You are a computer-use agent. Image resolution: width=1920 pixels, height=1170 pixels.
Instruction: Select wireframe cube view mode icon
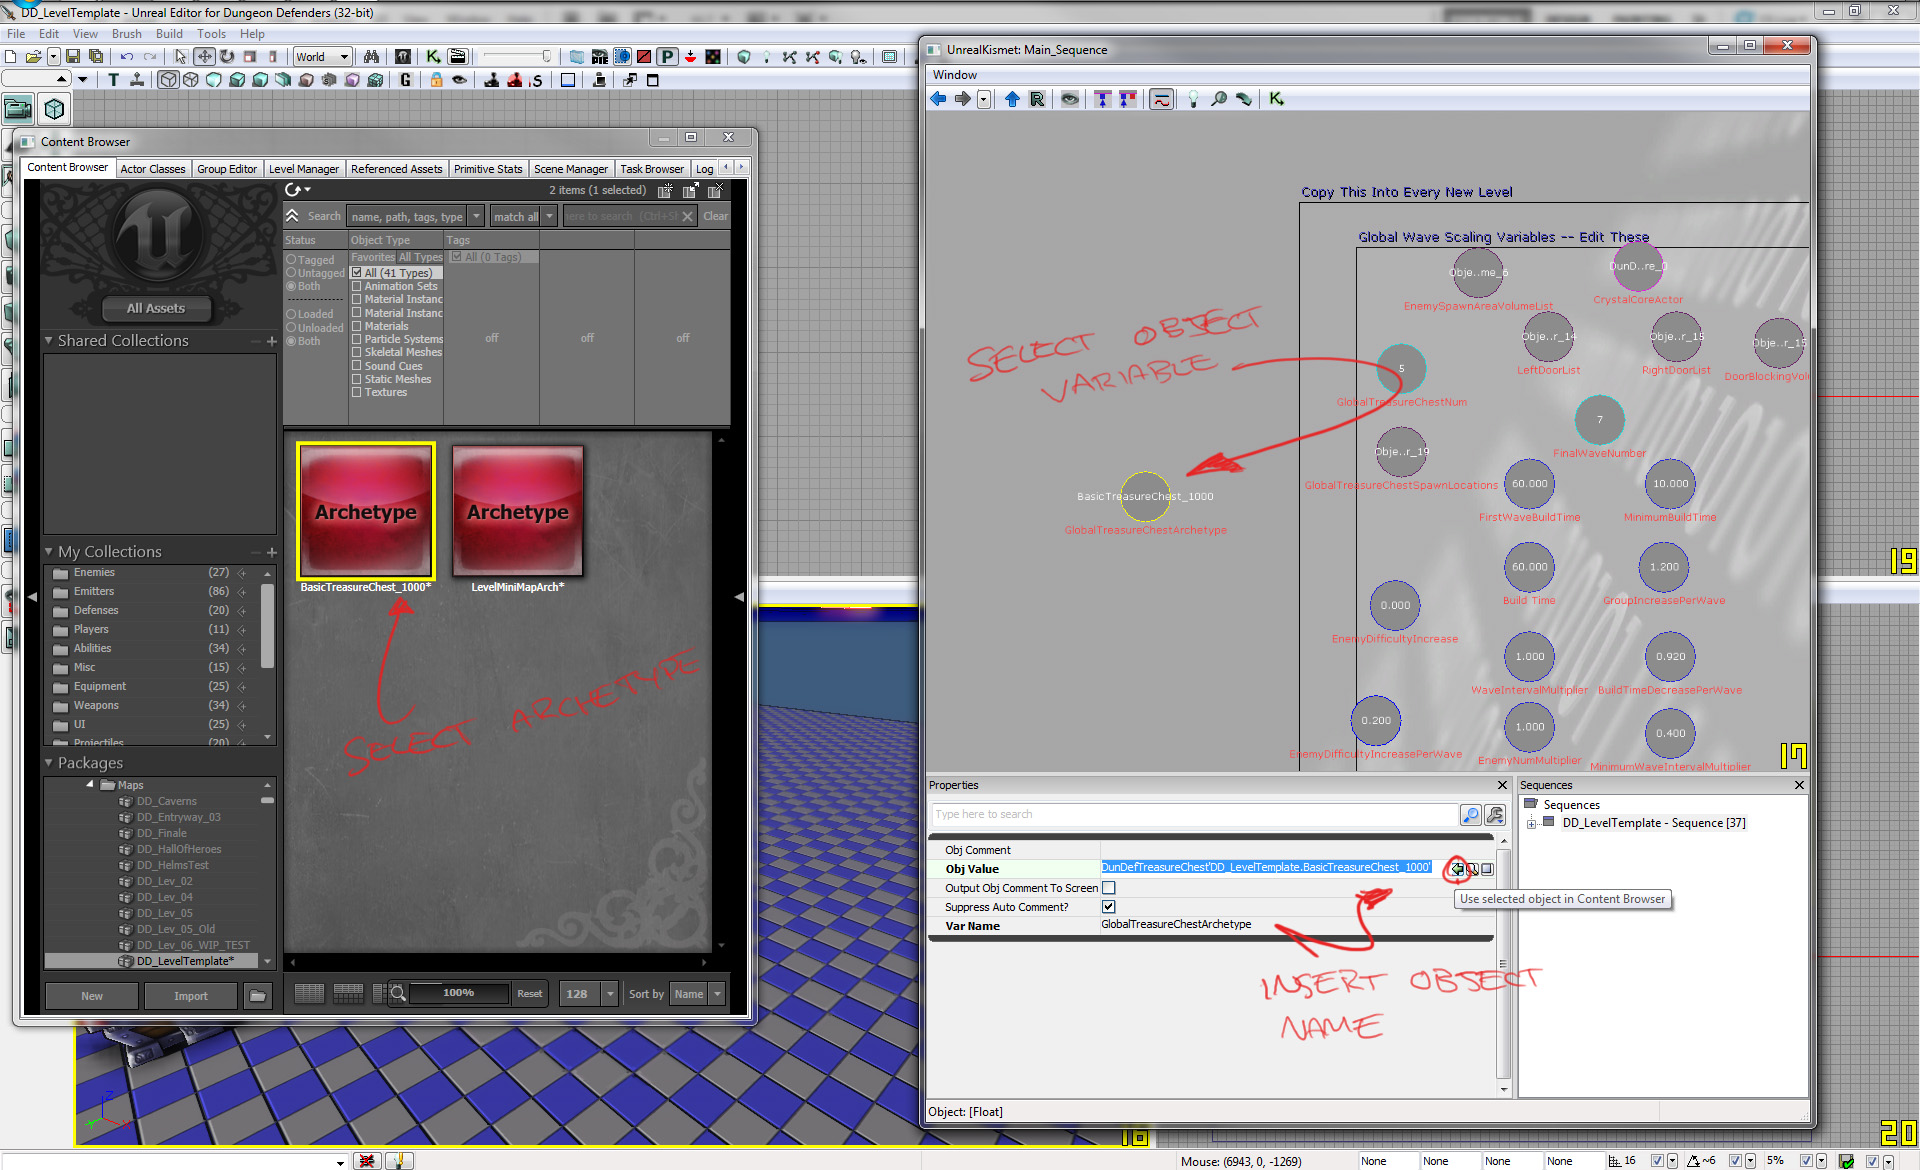pos(168,80)
